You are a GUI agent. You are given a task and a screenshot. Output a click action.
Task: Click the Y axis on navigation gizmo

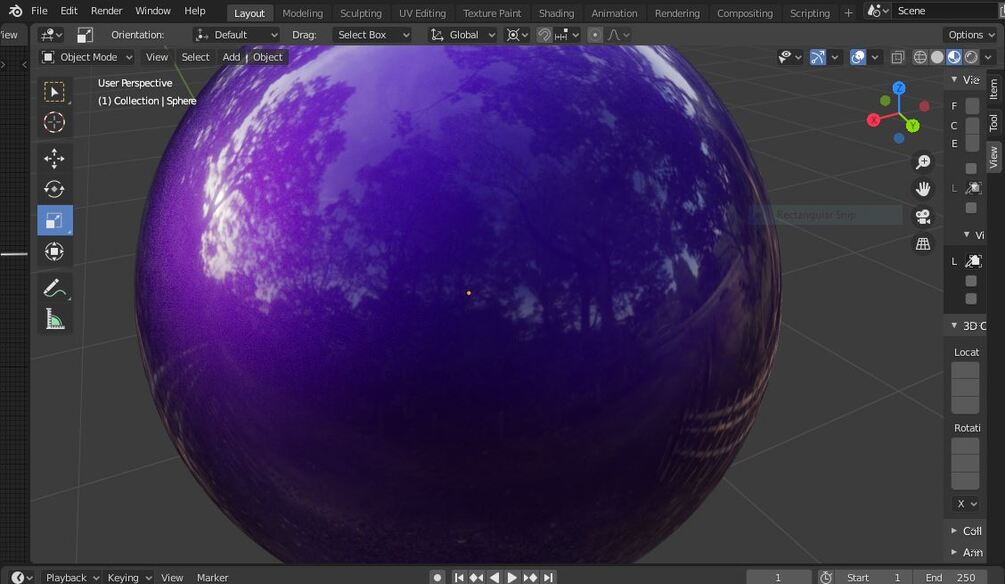tap(913, 126)
